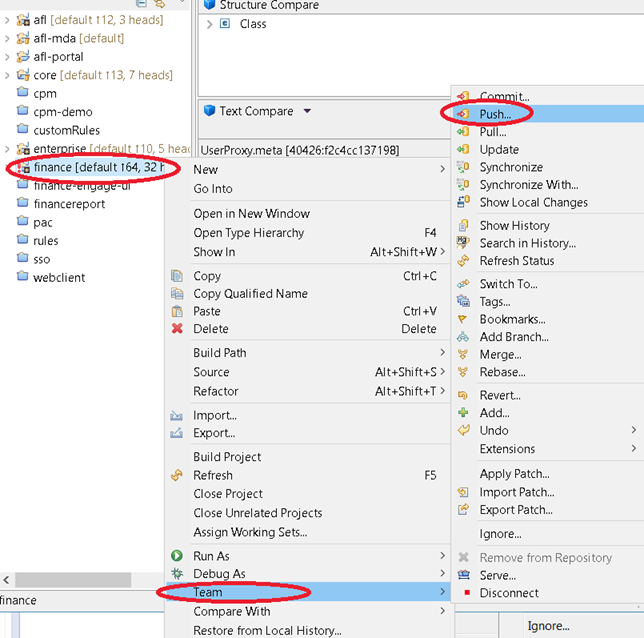
Task: Click the red Delete icon in context menu
Action: 177,329
